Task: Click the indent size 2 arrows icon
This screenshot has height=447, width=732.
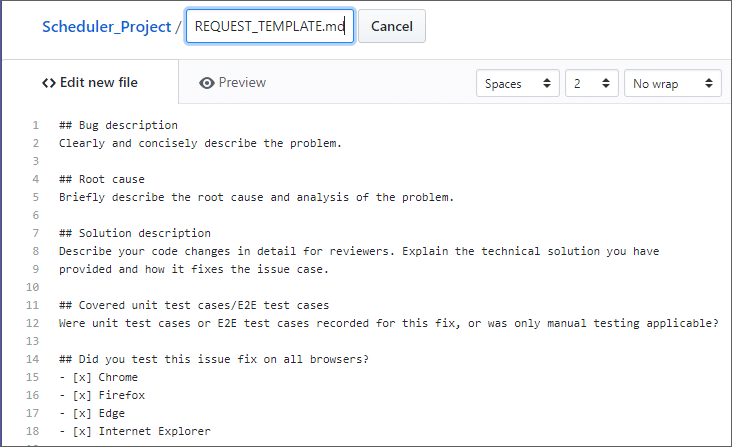Action: point(605,83)
